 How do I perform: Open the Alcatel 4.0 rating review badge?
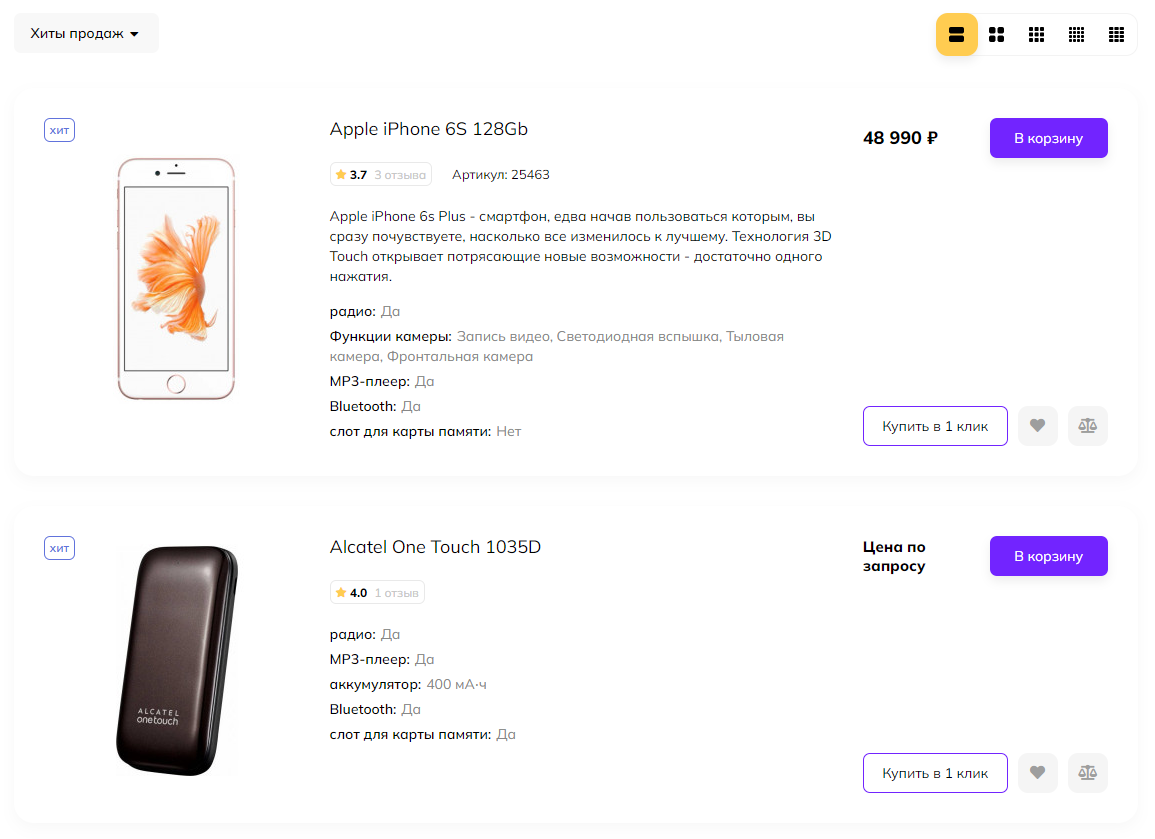click(x=377, y=593)
